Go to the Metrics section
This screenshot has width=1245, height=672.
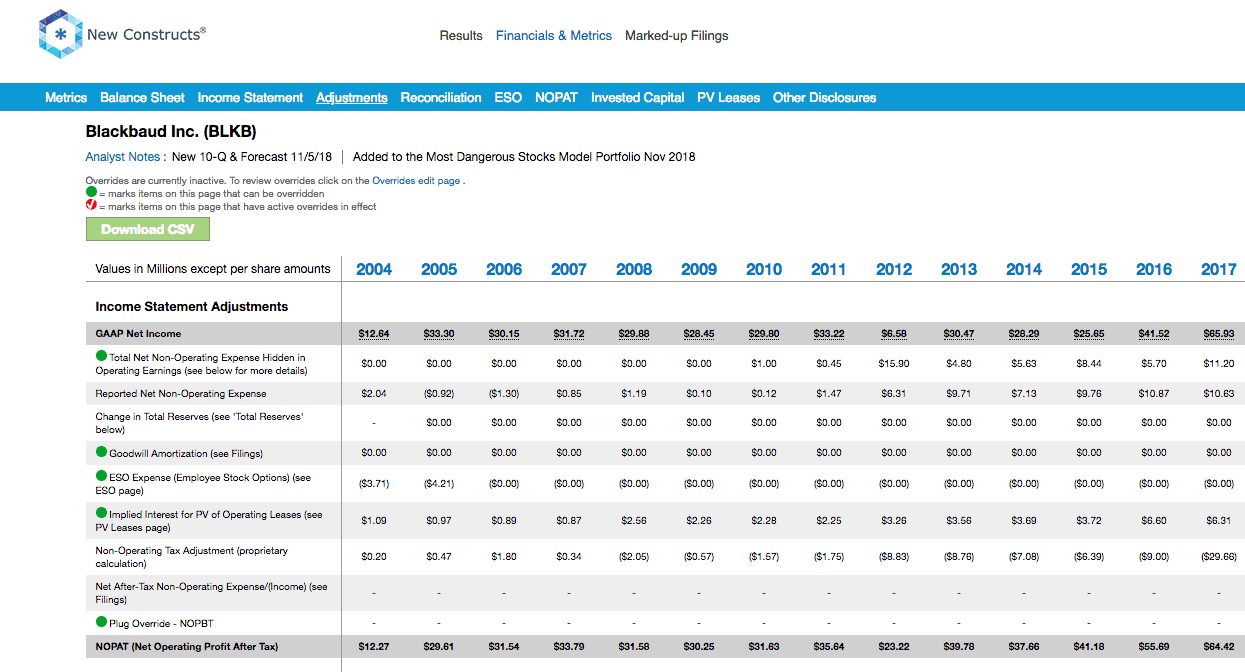(x=66, y=98)
